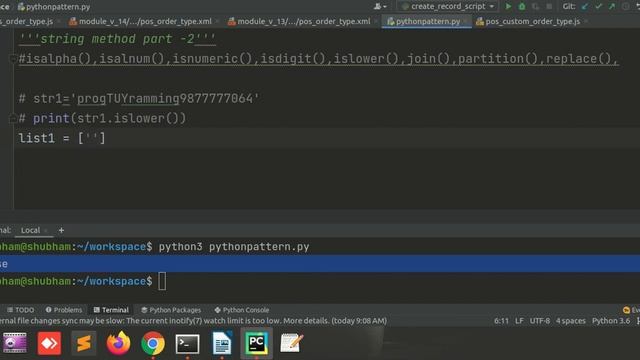Place cursor in the string method part -2 docstring

point(117,39)
